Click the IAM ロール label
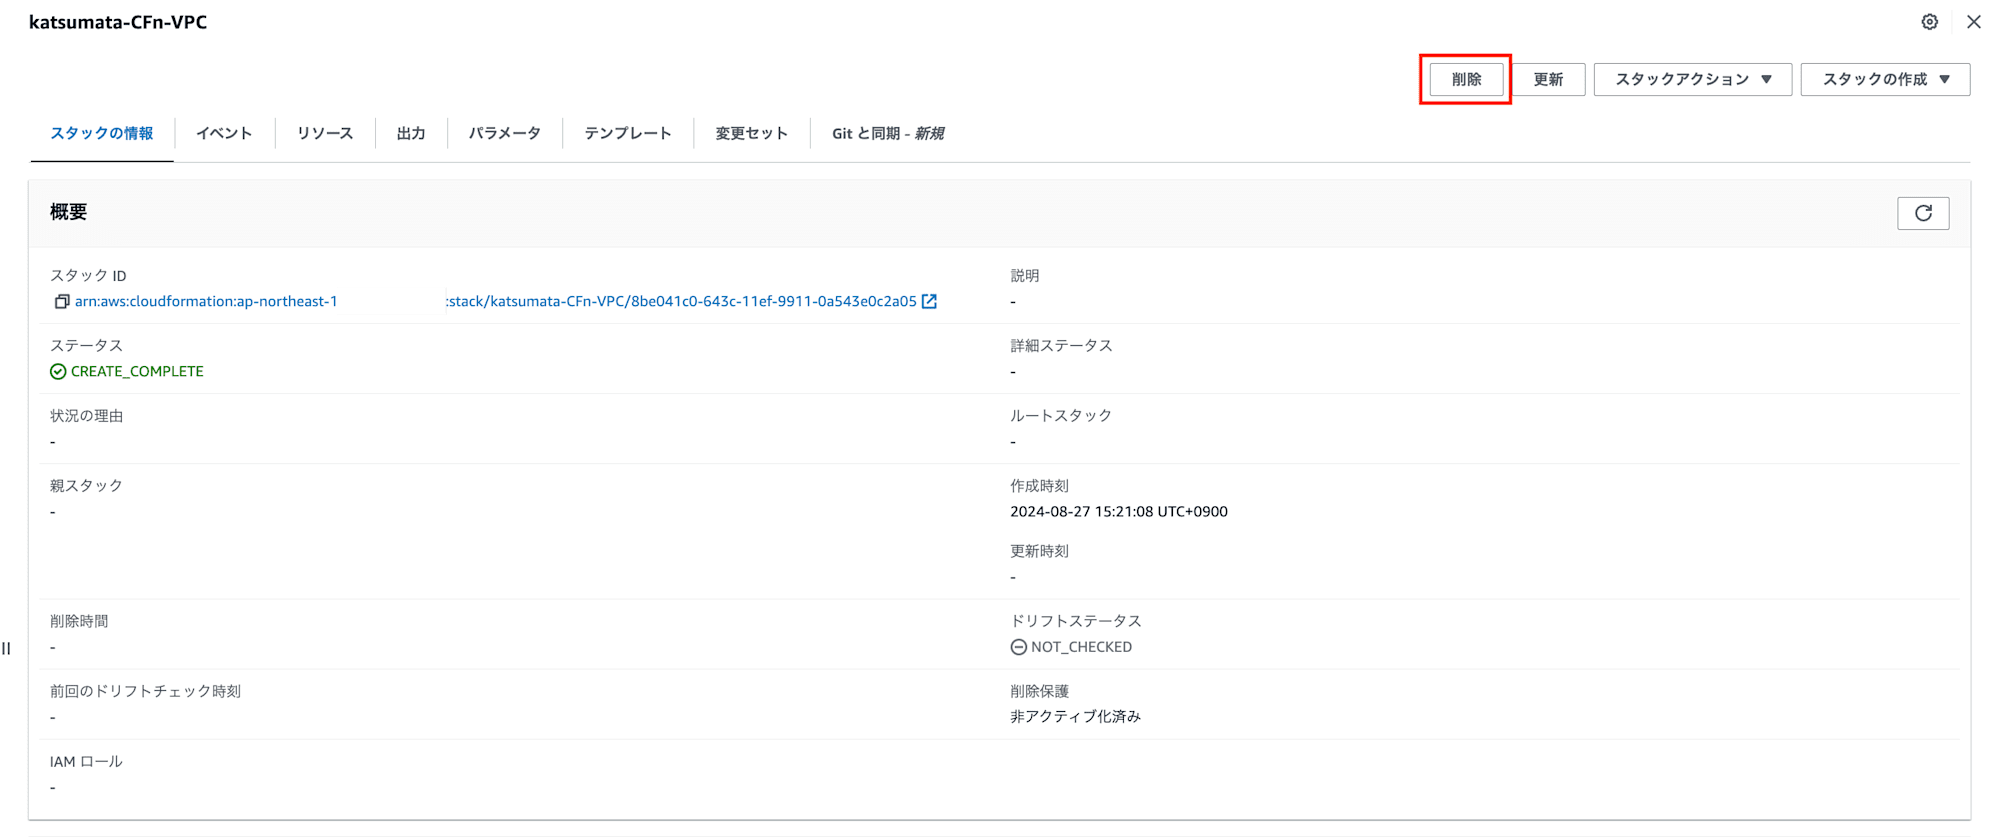This screenshot has height=837, width=2000. [x=86, y=761]
